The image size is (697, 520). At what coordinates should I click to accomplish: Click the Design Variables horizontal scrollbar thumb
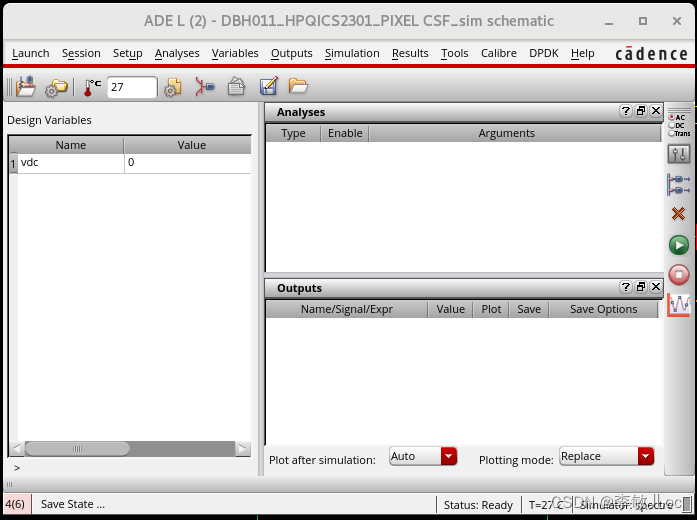[x=77, y=448]
